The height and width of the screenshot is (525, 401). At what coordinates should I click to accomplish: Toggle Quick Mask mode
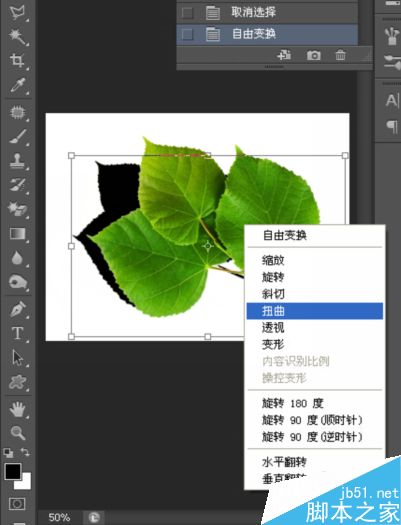coord(17,504)
